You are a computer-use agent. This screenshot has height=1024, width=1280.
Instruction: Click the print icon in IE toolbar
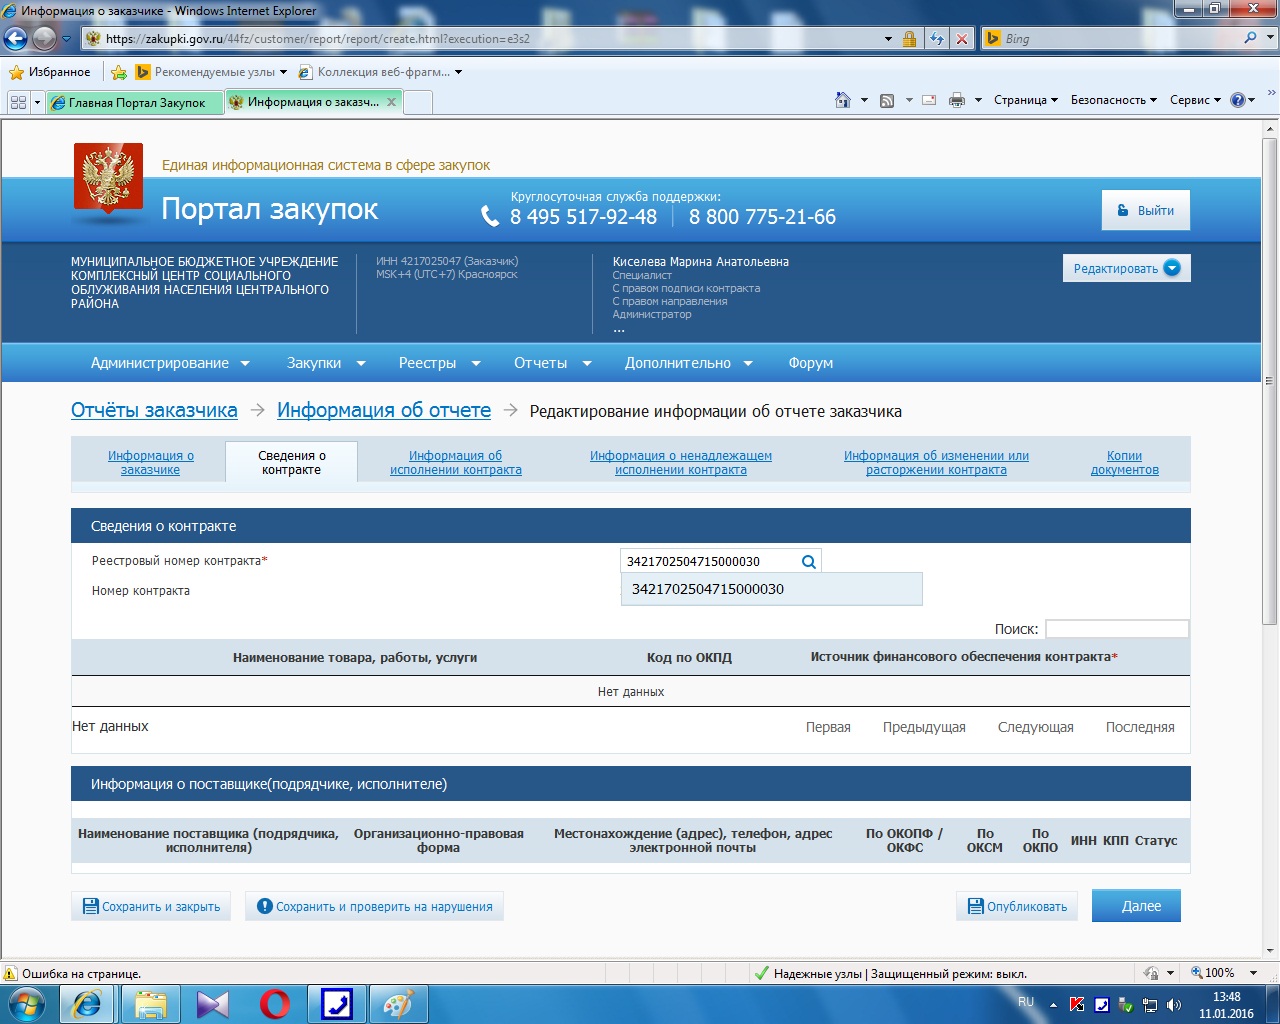click(x=957, y=100)
